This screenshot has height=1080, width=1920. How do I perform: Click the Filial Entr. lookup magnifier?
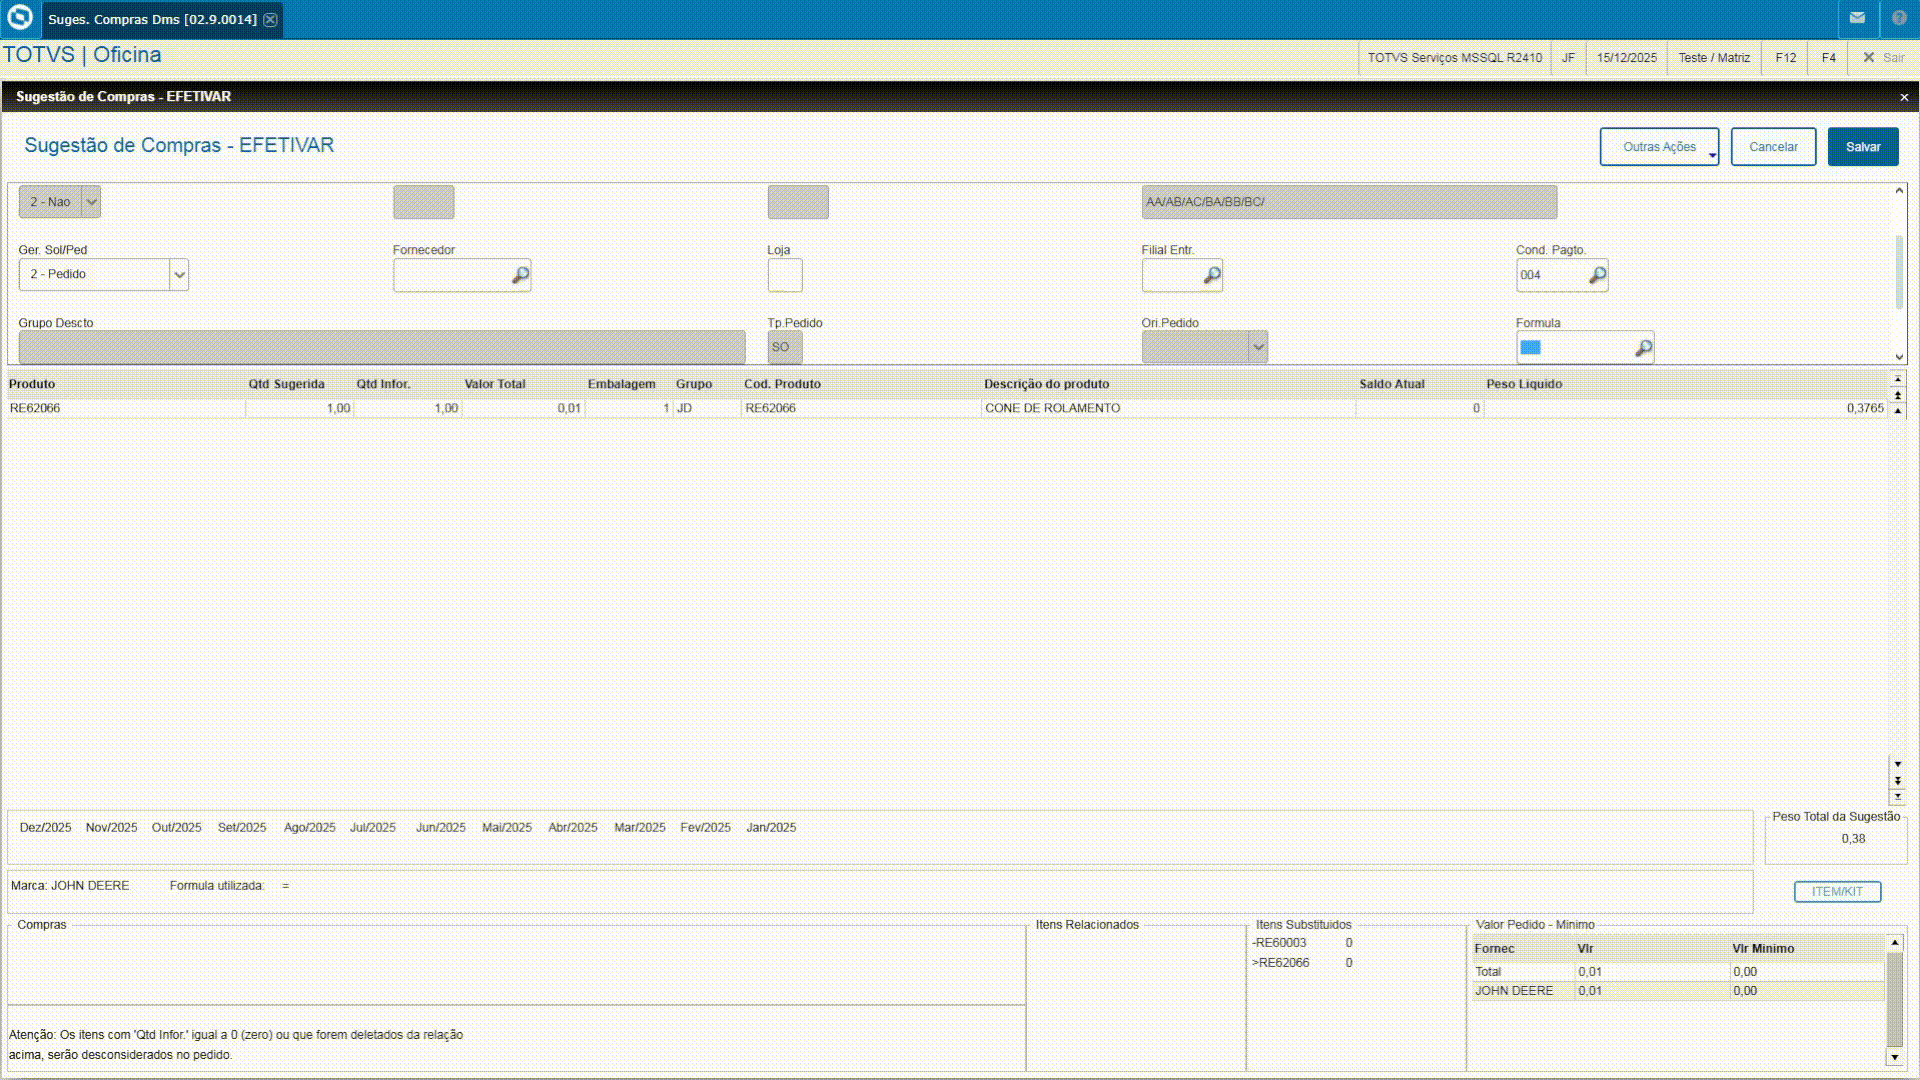click(1211, 275)
